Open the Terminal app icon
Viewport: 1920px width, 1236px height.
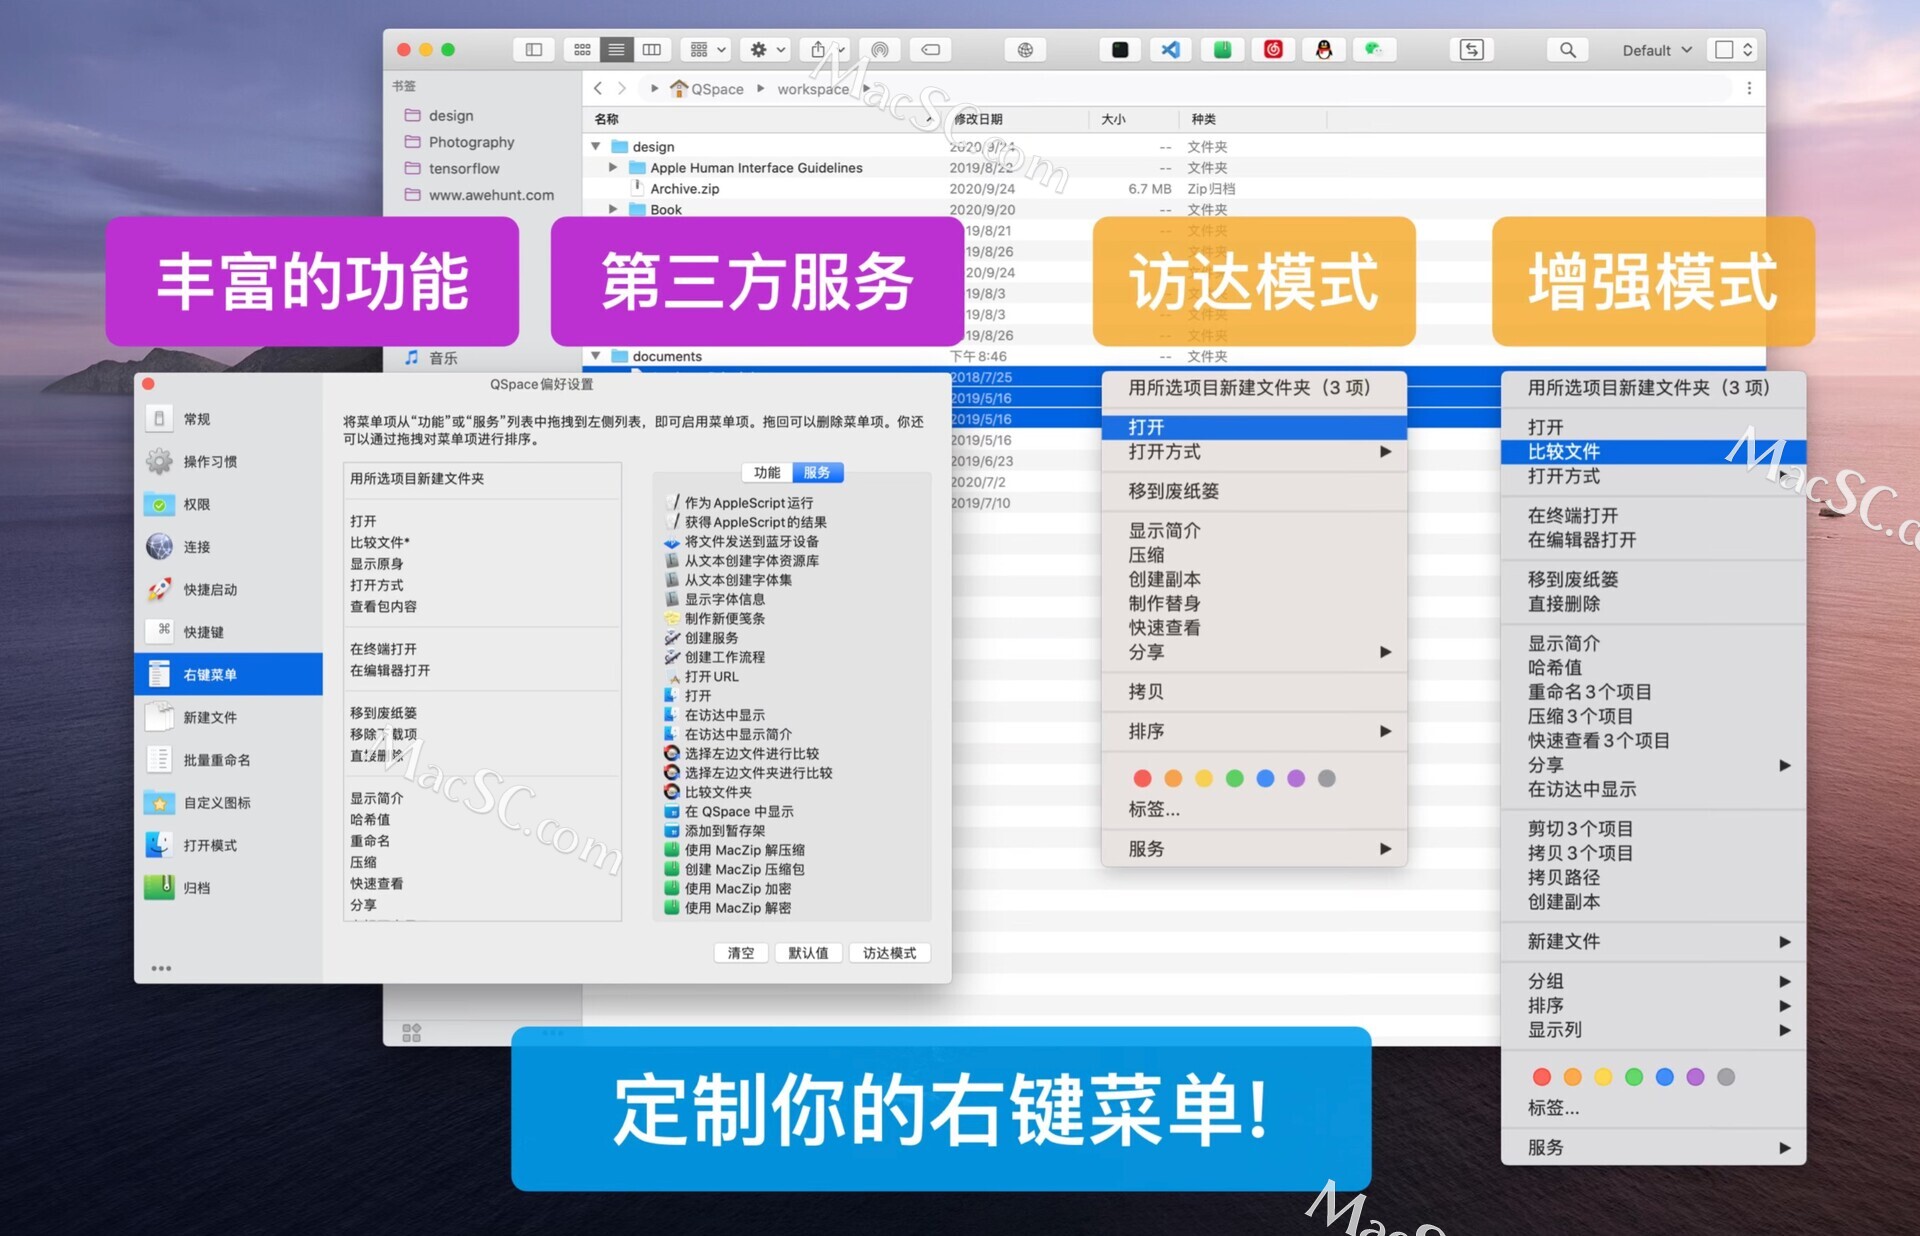point(1120,50)
